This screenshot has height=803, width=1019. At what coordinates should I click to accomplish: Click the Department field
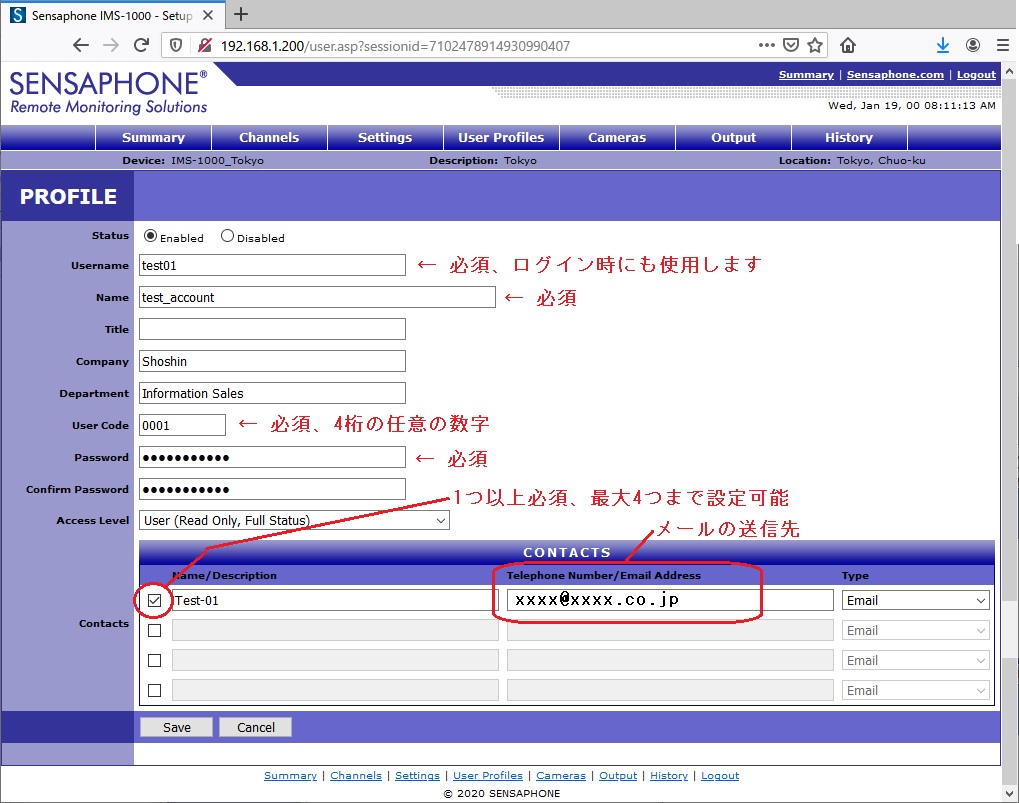[272, 393]
